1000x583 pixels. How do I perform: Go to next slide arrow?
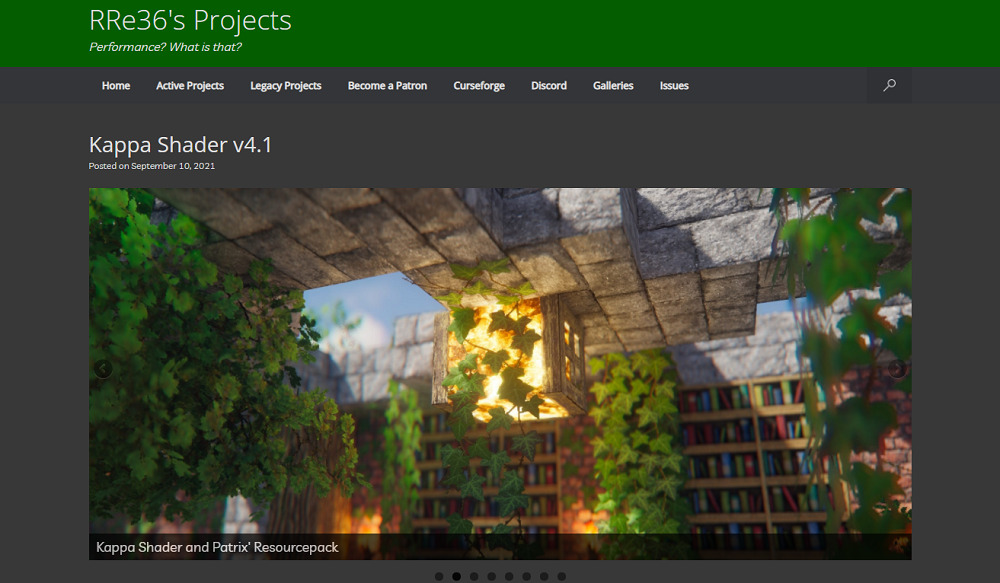(897, 369)
